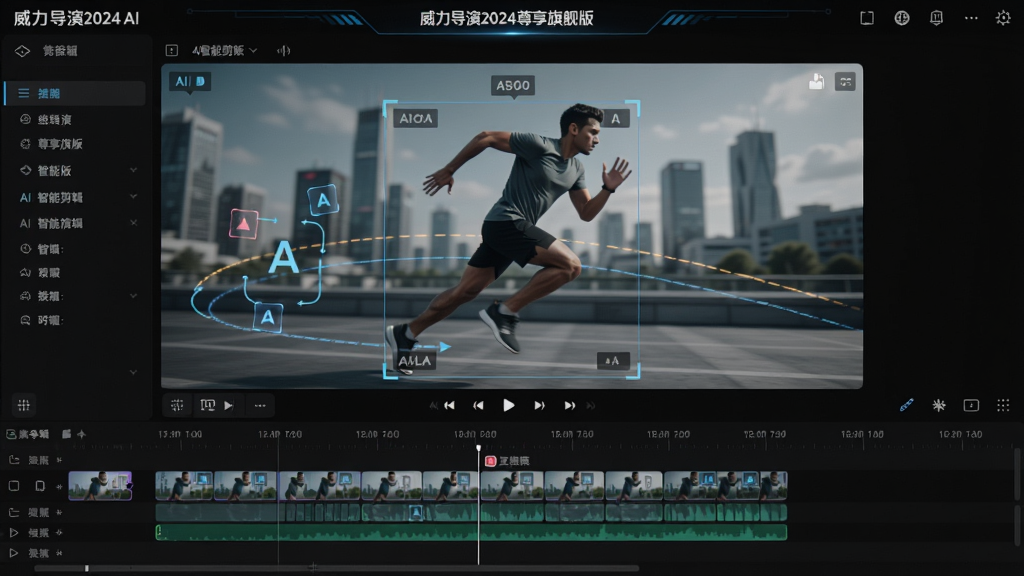Open the title bar ellipsis menu
Viewport: 1024px width, 576px height.
coord(971,18)
